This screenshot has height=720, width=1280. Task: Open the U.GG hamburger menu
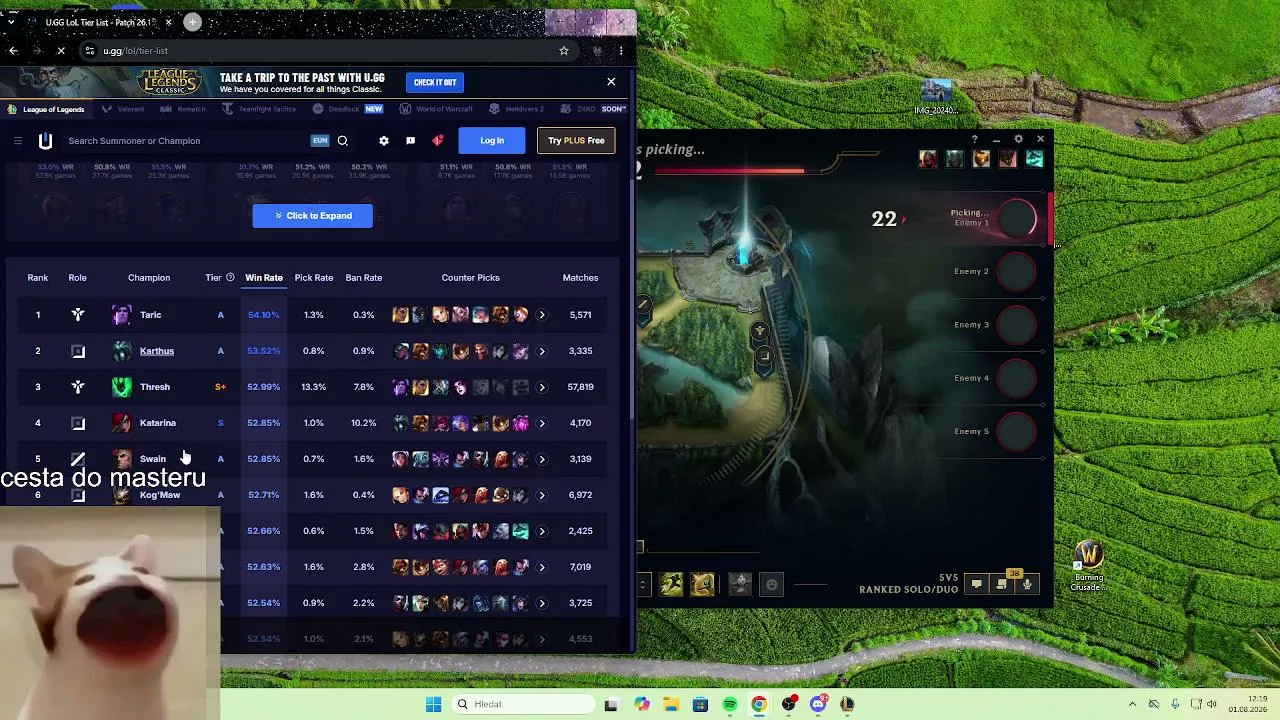pos(18,141)
